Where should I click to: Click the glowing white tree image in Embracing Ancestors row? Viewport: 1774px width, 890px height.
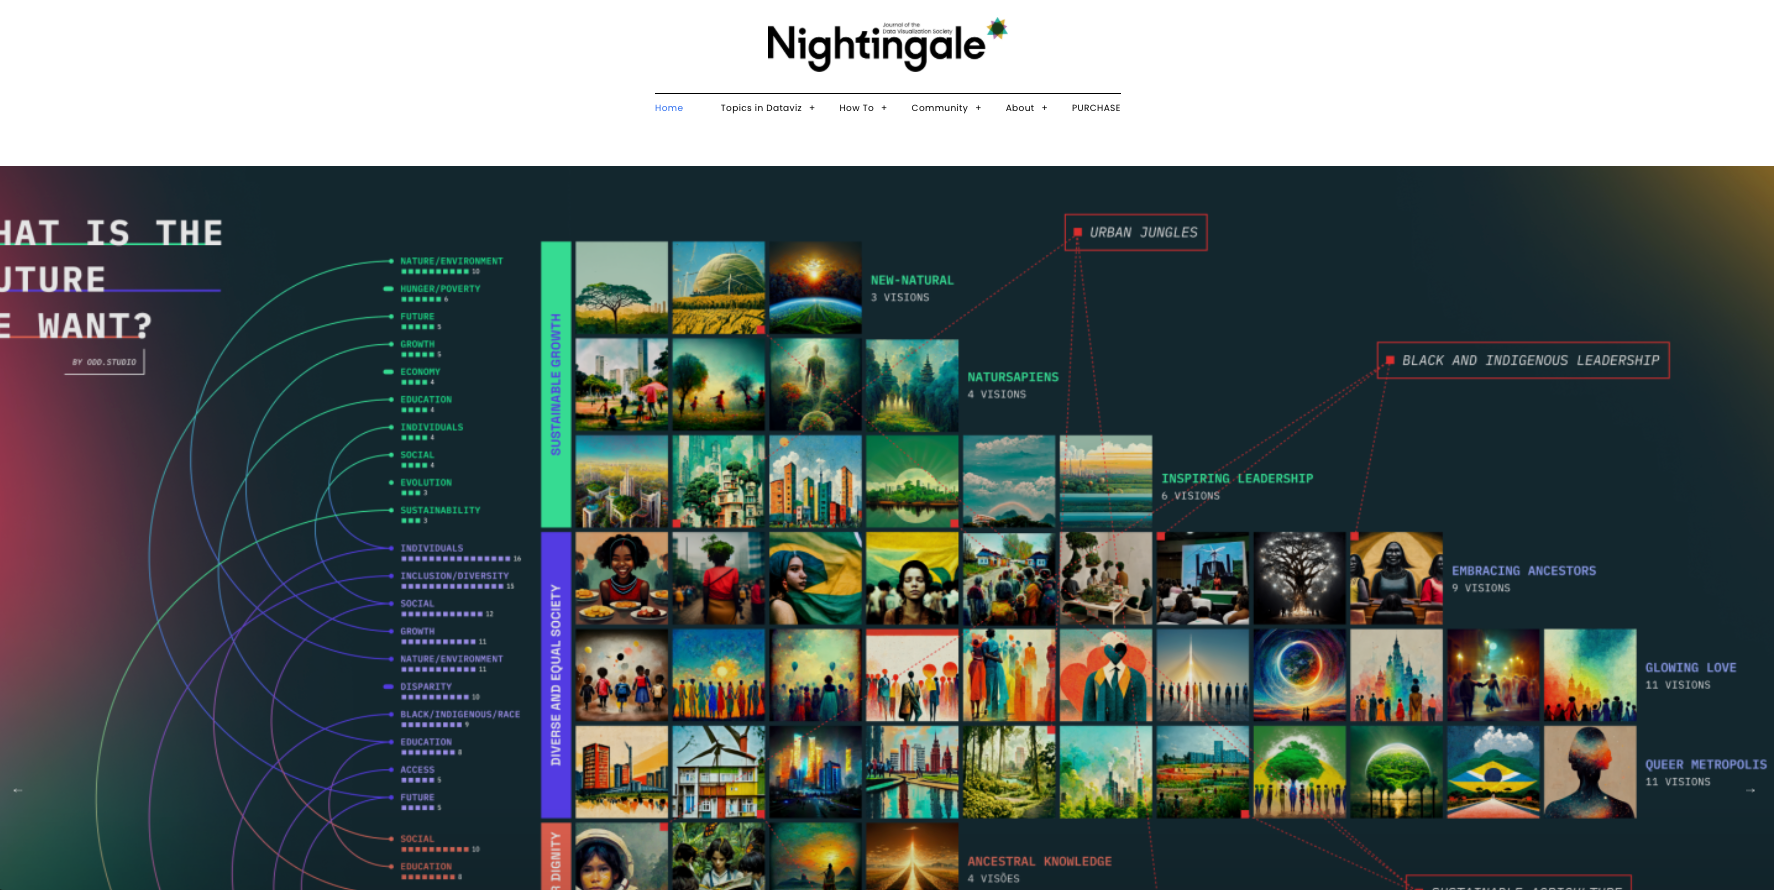pyautogui.click(x=1299, y=578)
